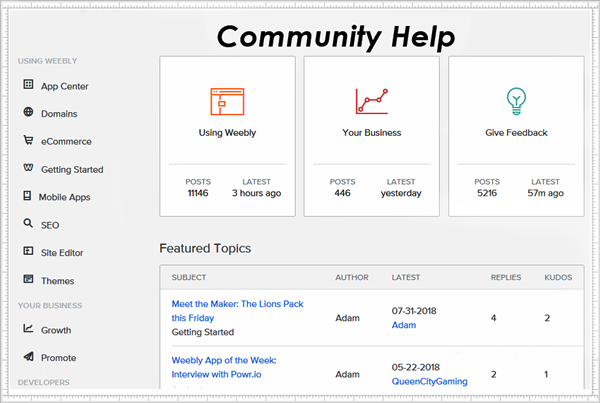Click 'Getting Started' label under Lions Pack topic

click(203, 332)
